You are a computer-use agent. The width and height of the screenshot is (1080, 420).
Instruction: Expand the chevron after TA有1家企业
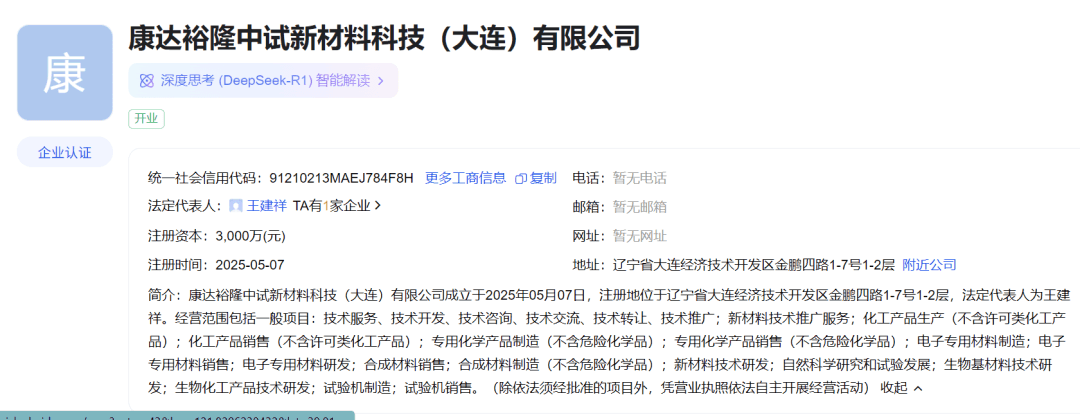click(x=378, y=206)
